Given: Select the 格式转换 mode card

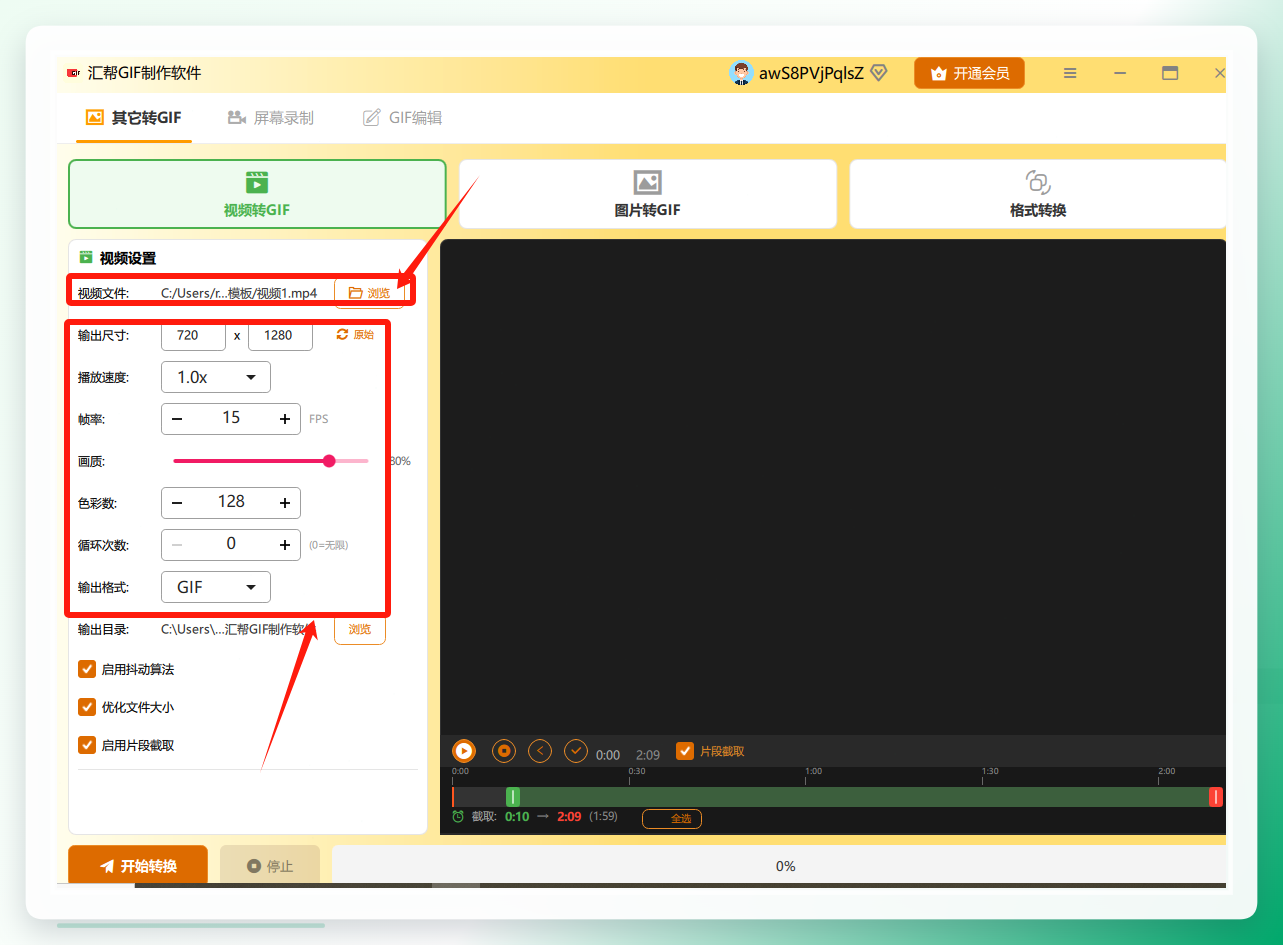Looking at the screenshot, I should [x=1038, y=194].
